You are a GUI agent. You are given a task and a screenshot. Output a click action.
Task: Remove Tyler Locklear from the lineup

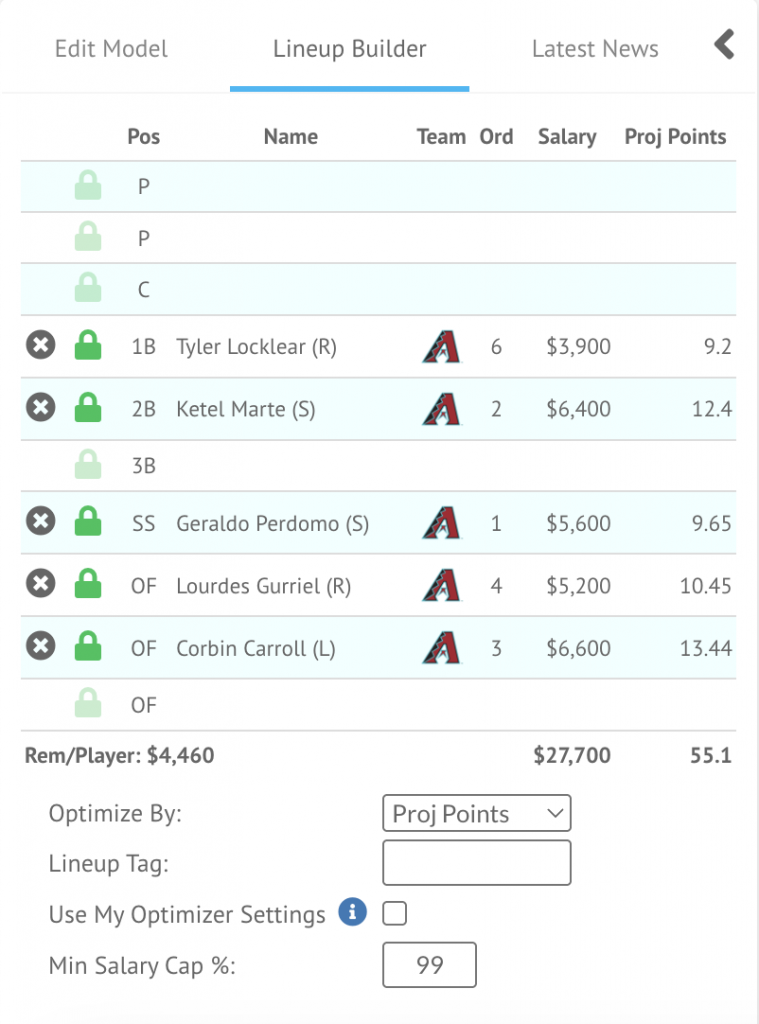[x=40, y=346]
